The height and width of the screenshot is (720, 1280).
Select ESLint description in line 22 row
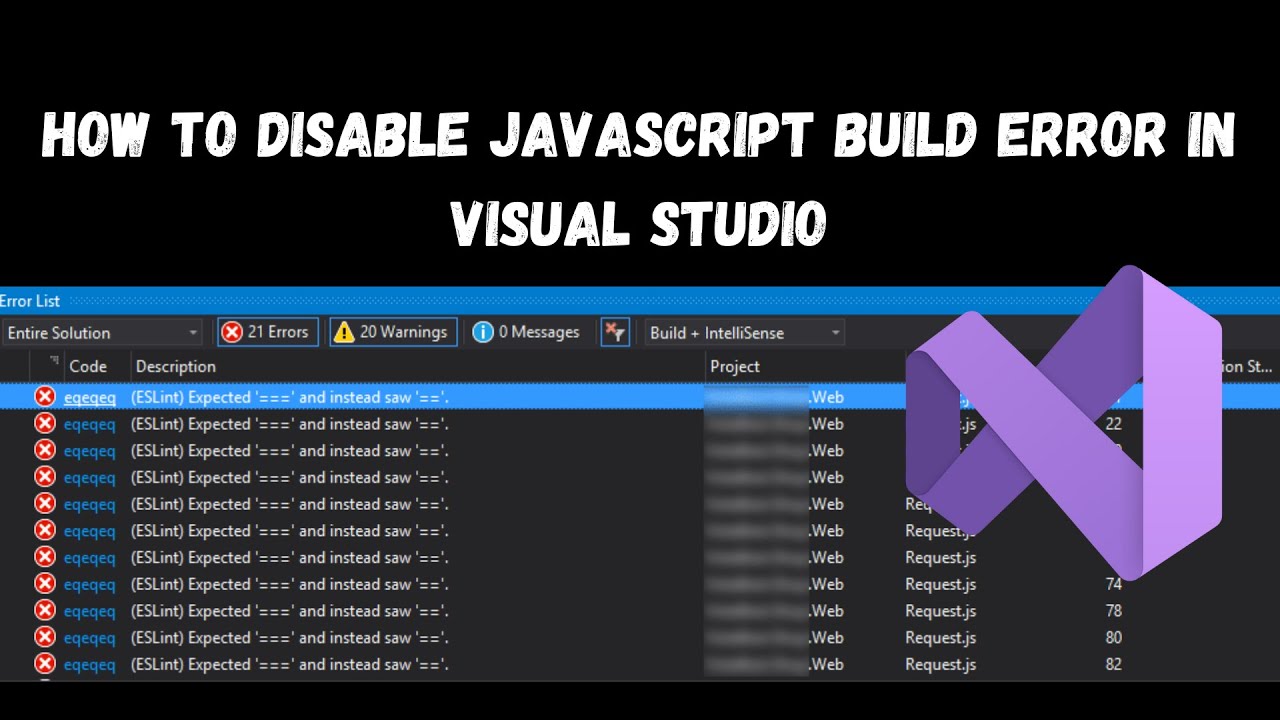tap(290, 424)
